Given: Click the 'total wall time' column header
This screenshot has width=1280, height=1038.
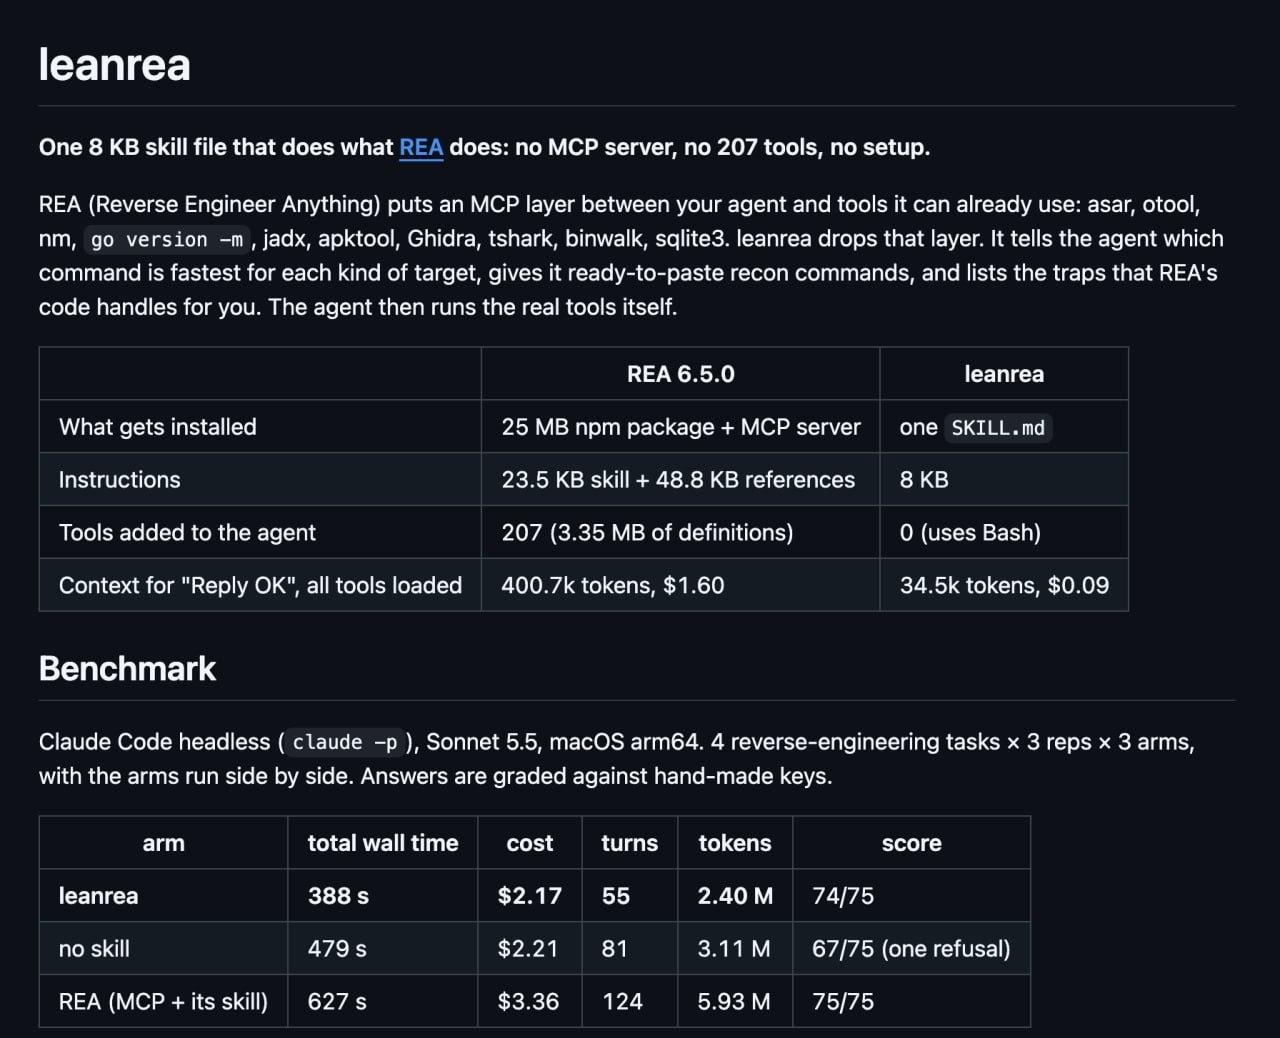Looking at the screenshot, I should pos(383,843).
